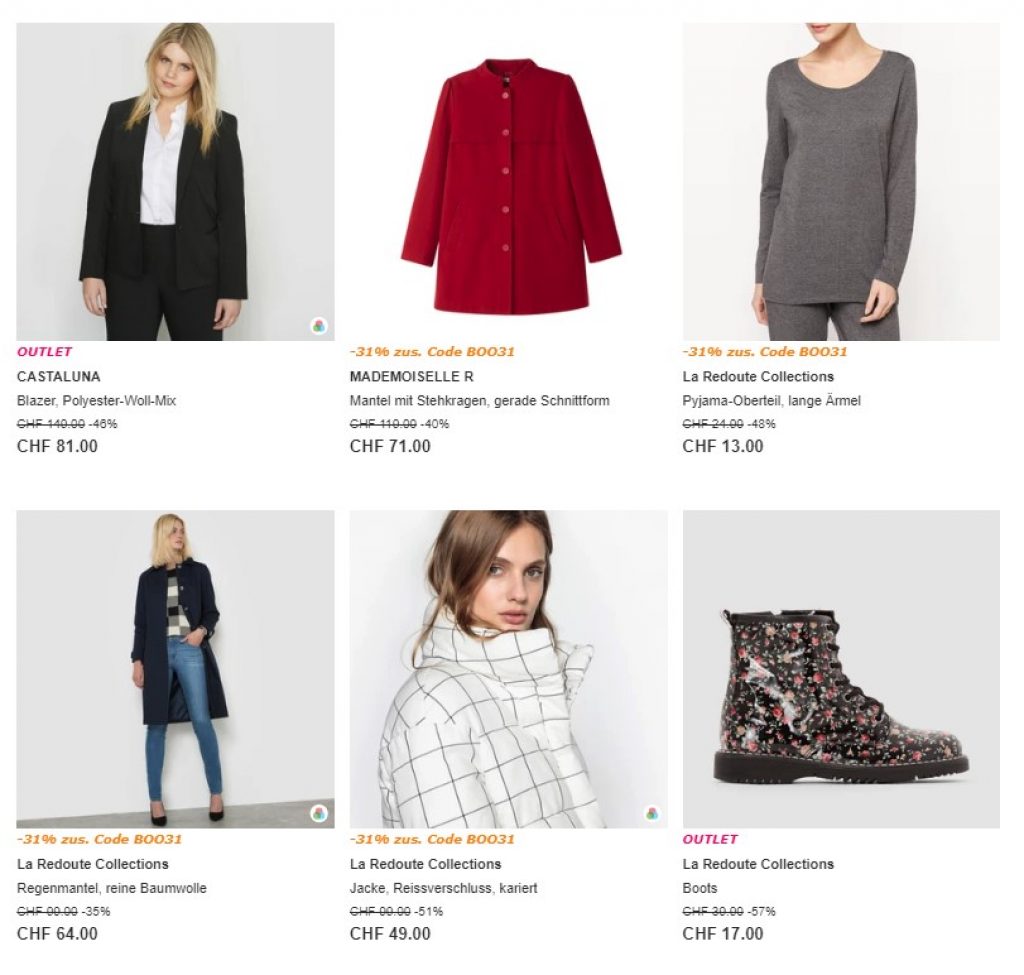Open the floral boots product image
This screenshot has height=975, width=1024.
point(841,668)
